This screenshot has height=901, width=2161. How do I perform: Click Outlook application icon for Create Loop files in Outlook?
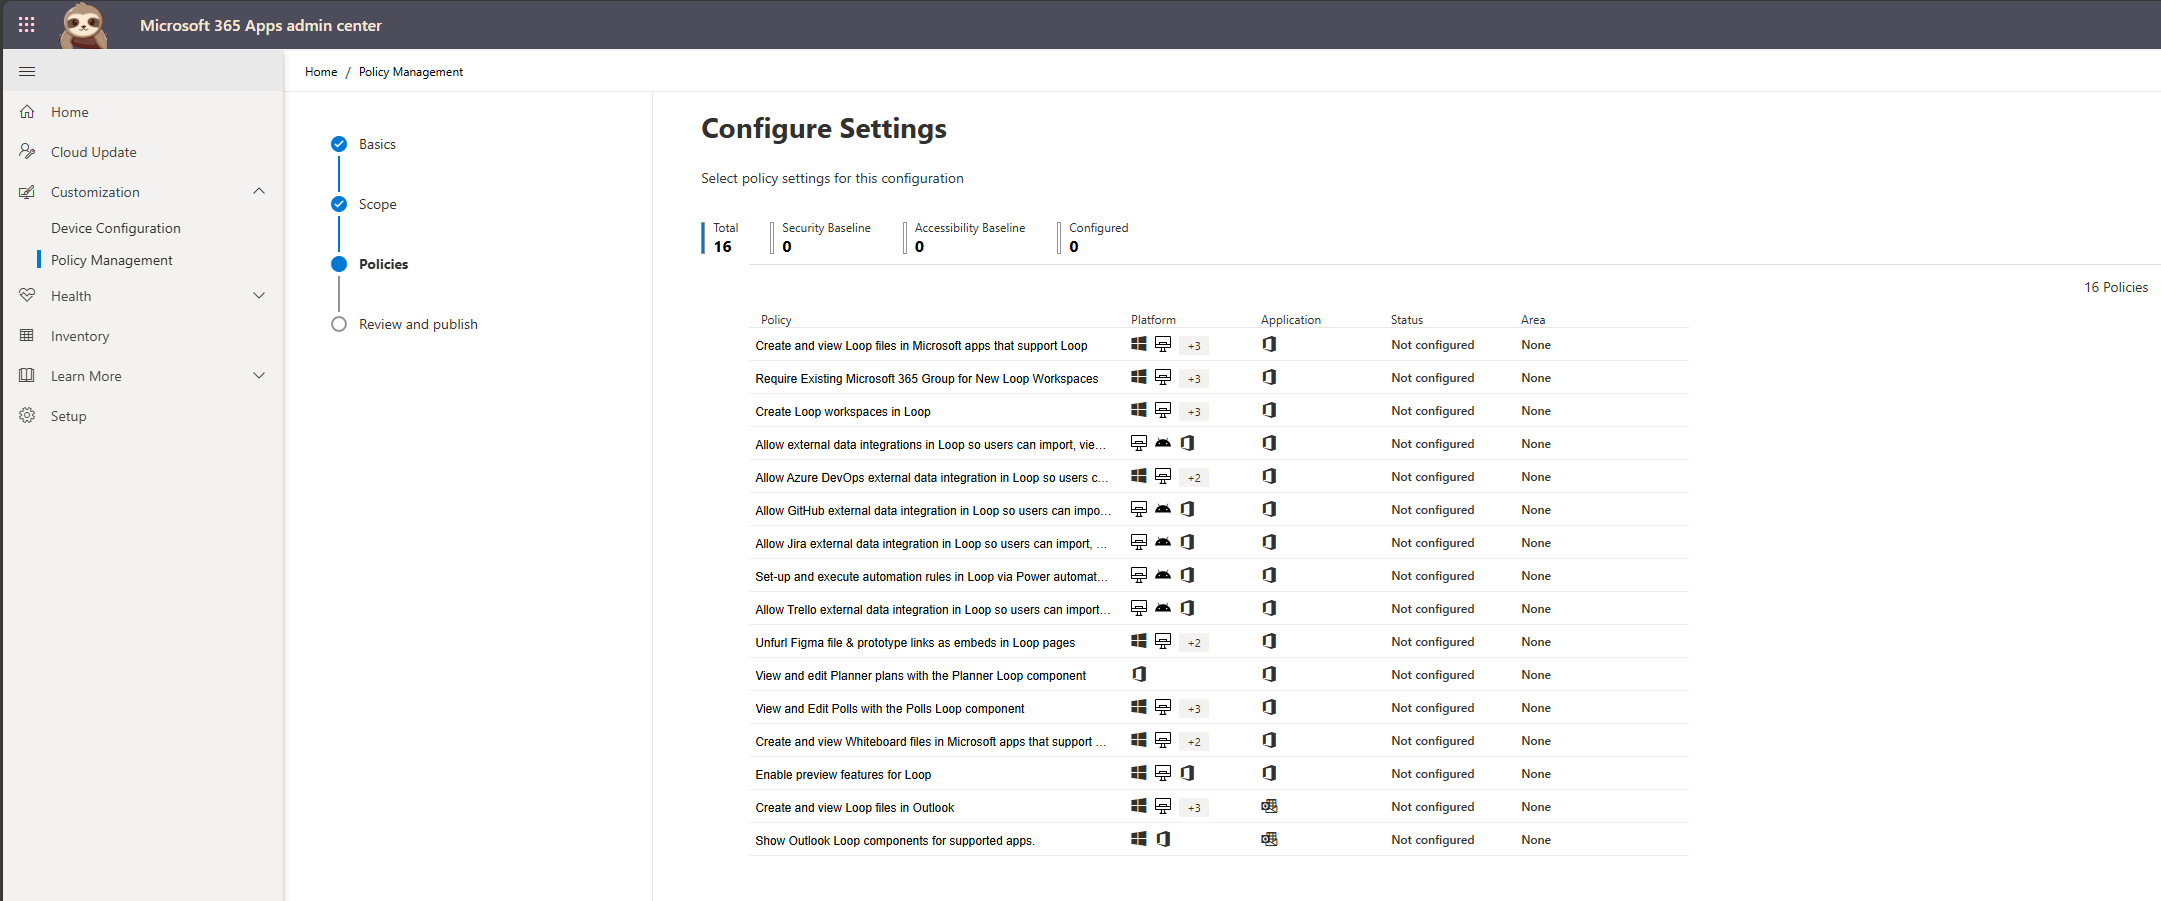click(x=1269, y=806)
